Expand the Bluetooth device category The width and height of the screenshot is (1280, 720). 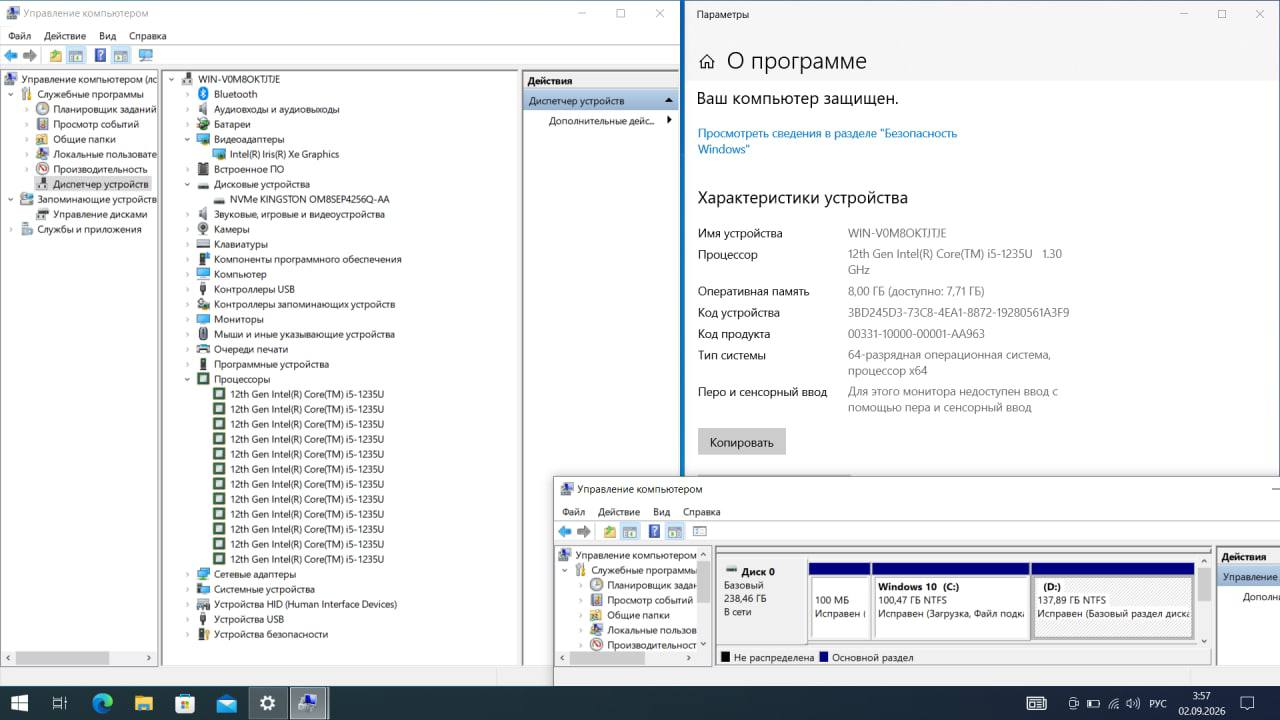188,94
